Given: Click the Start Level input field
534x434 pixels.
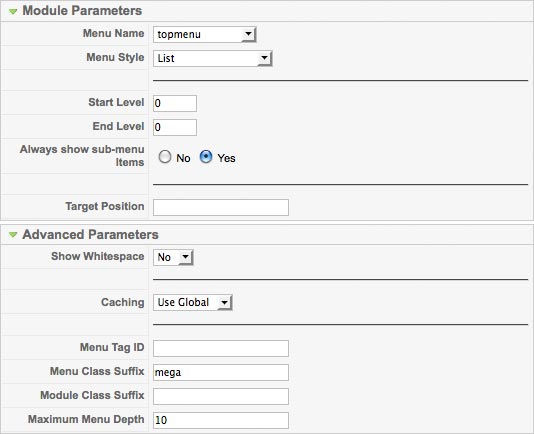Looking at the screenshot, I should point(175,103).
